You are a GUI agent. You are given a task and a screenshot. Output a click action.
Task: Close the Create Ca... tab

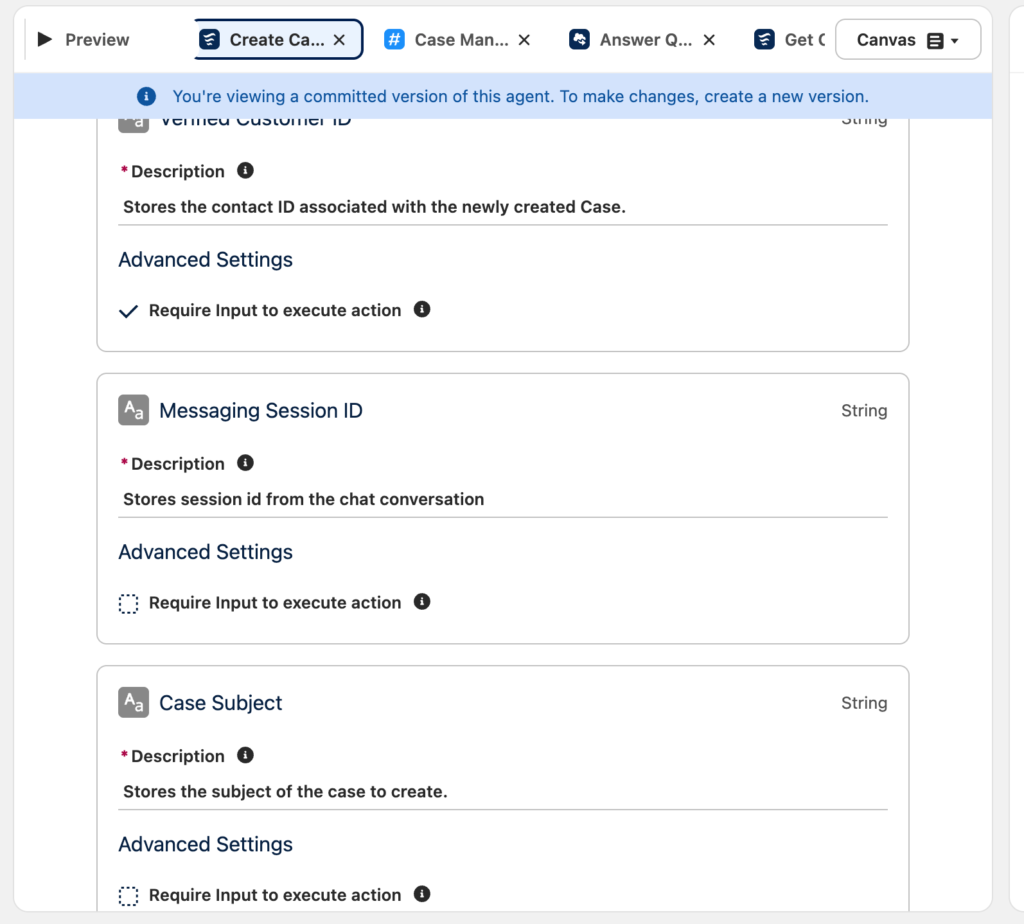tap(339, 40)
